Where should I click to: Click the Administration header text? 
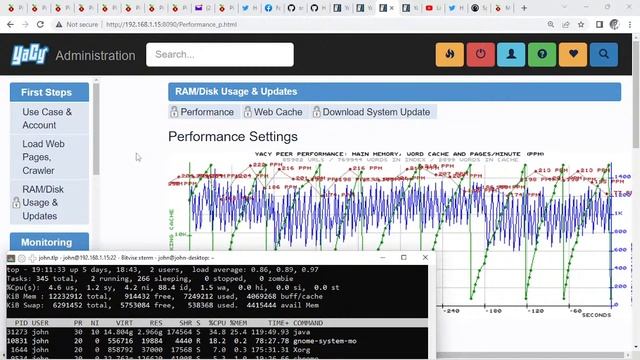tap(96, 56)
